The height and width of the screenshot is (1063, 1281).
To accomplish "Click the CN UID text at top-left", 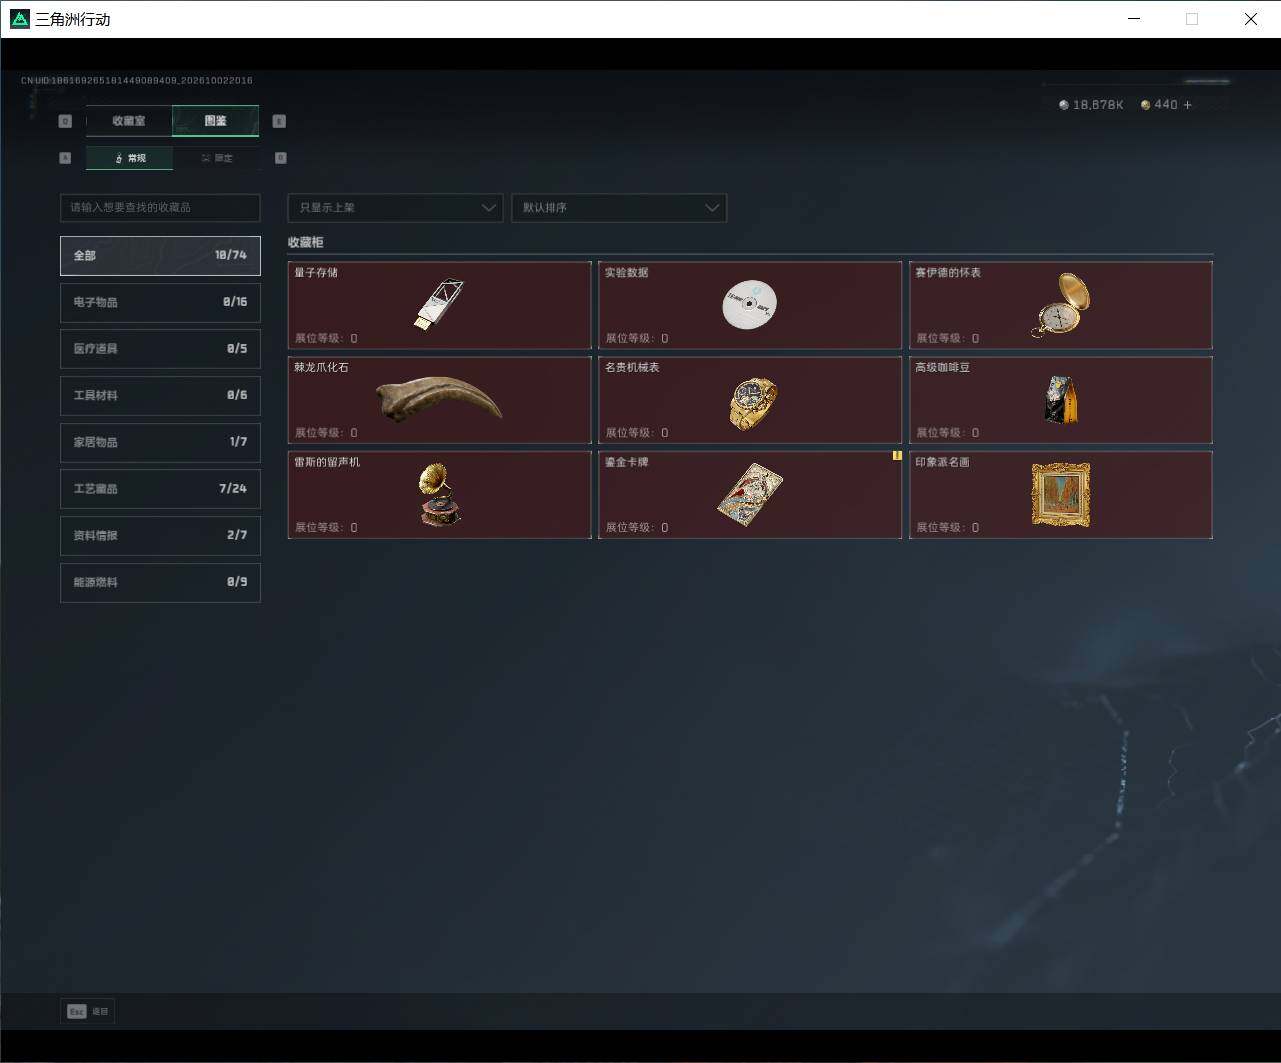I will coord(136,80).
